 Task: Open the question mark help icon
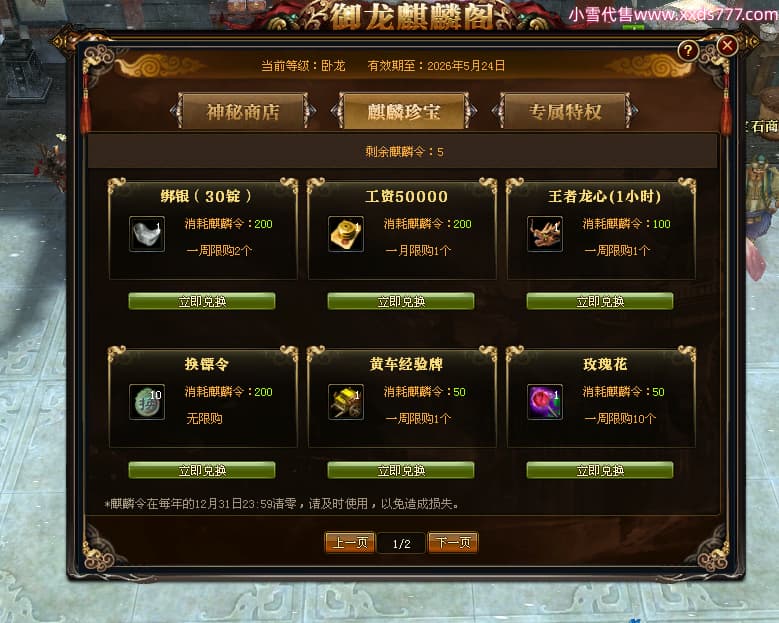pyautogui.click(x=688, y=50)
